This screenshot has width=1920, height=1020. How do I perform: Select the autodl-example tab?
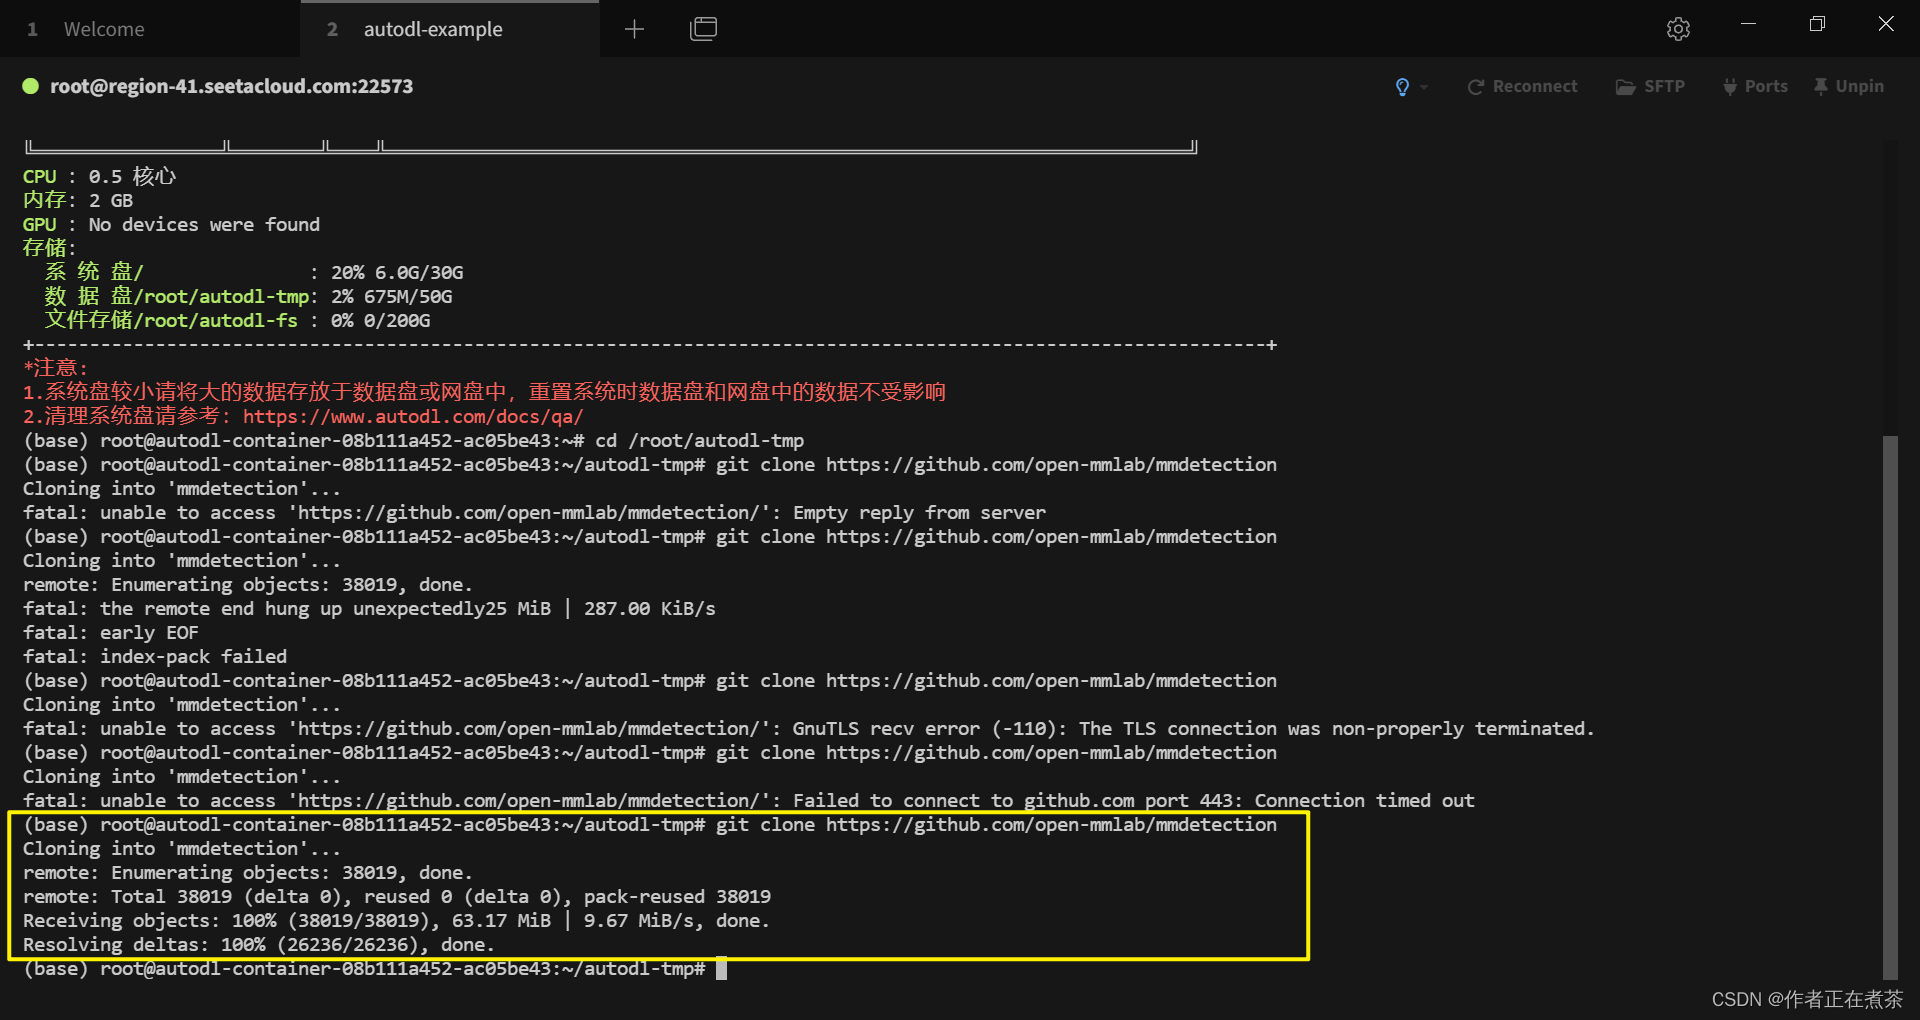[450, 29]
